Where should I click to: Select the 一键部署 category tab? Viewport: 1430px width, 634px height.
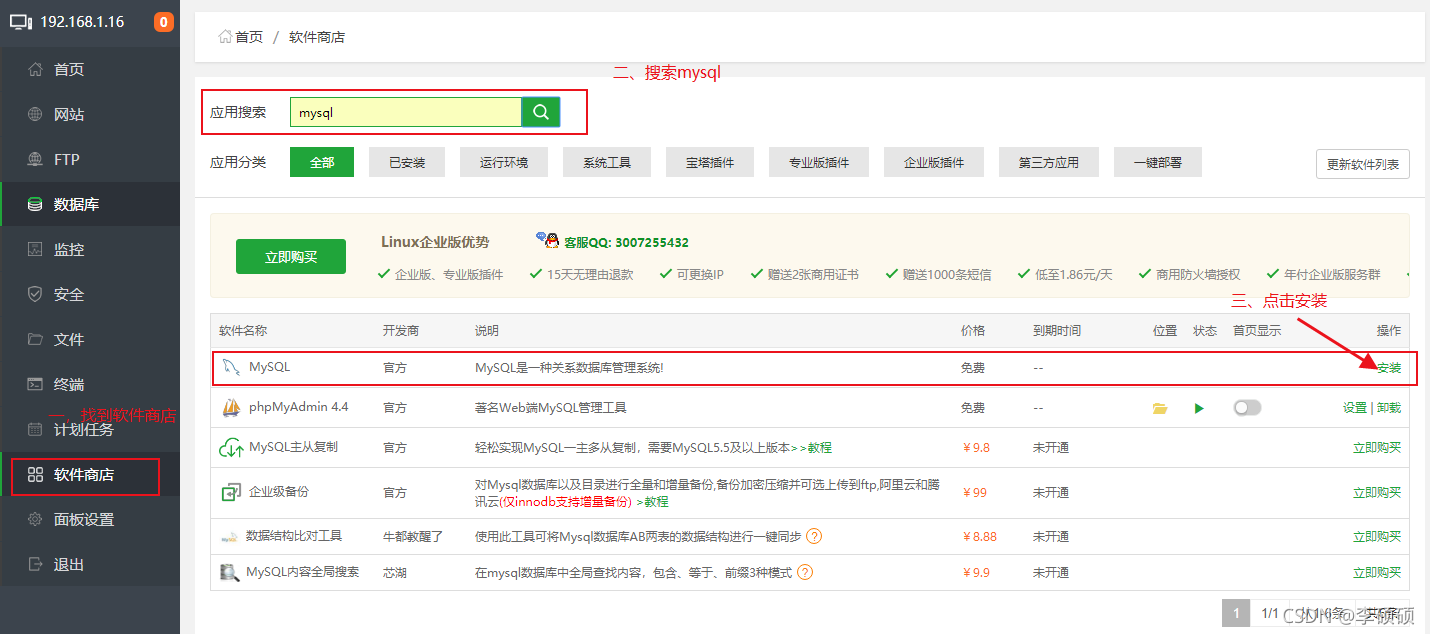point(1158,162)
